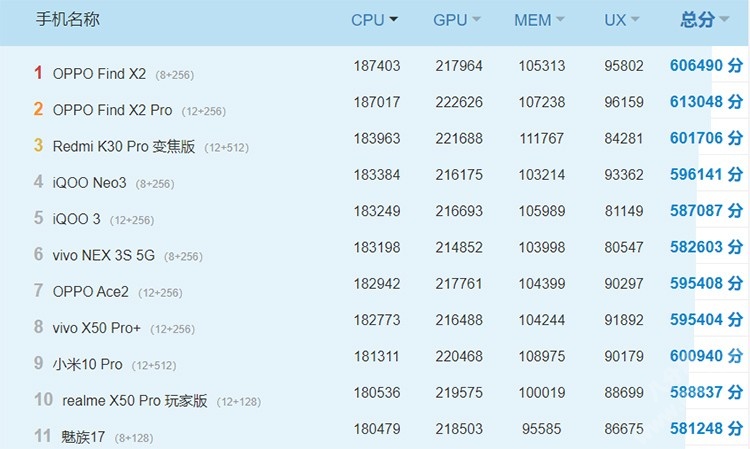Click total score 581248 分
The image size is (750, 449).
click(x=706, y=429)
